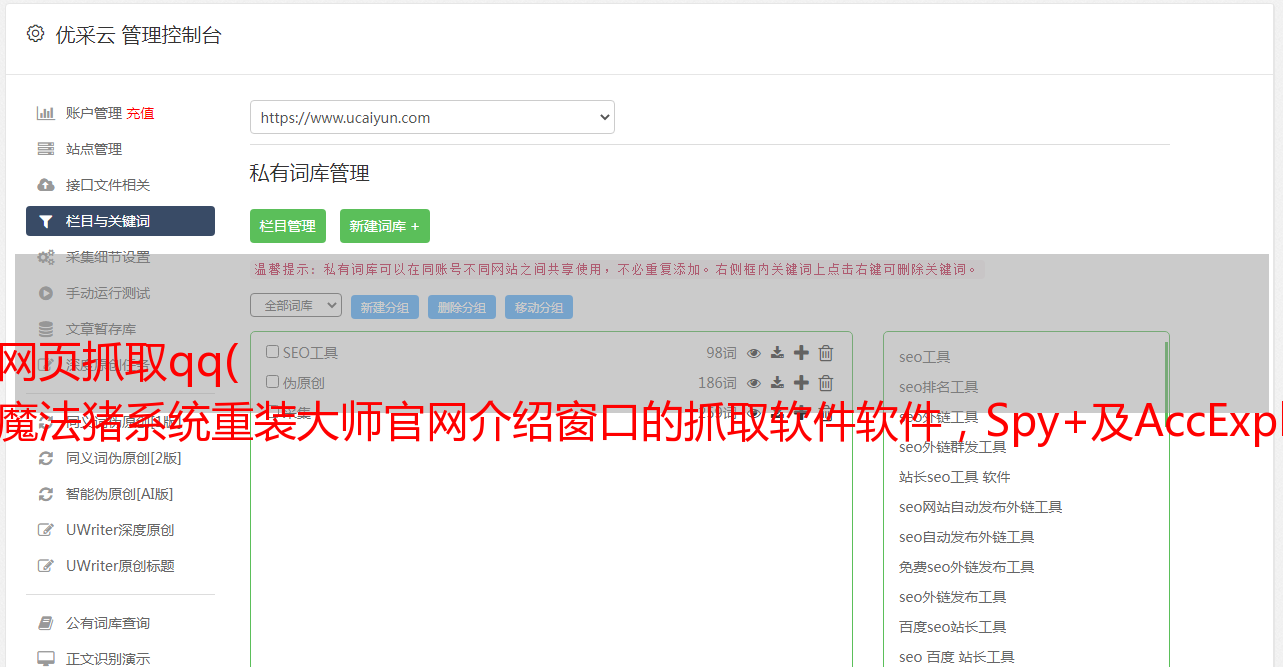Select keyword seo自动发布外链工具
Screen dimensions: 1283x667
click(x=967, y=537)
